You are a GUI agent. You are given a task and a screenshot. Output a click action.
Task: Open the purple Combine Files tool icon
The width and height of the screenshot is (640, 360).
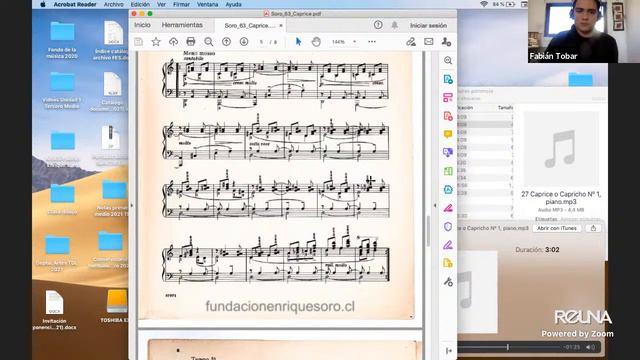pos(448,153)
